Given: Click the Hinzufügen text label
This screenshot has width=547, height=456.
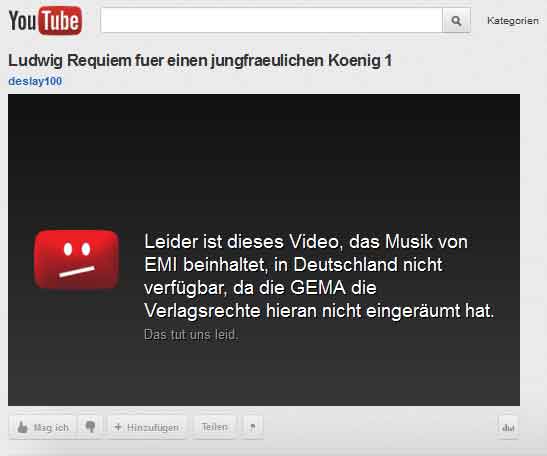Looking at the screenshot, I should (153, 427).
